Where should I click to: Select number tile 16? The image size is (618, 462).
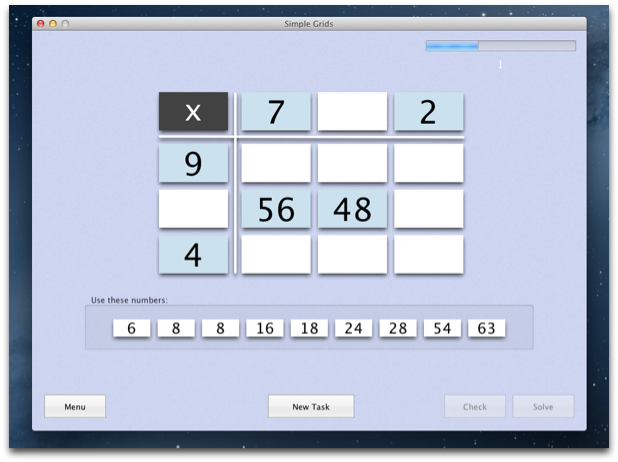pyautogui.click(x=265, y=328)
